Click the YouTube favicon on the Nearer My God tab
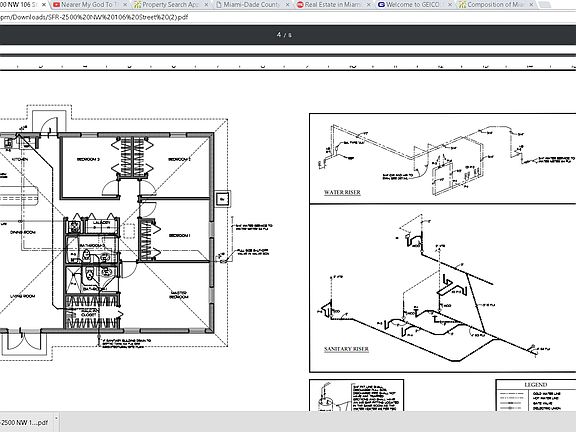The height and width of the screenshot is (432, 576). point(56,5)
